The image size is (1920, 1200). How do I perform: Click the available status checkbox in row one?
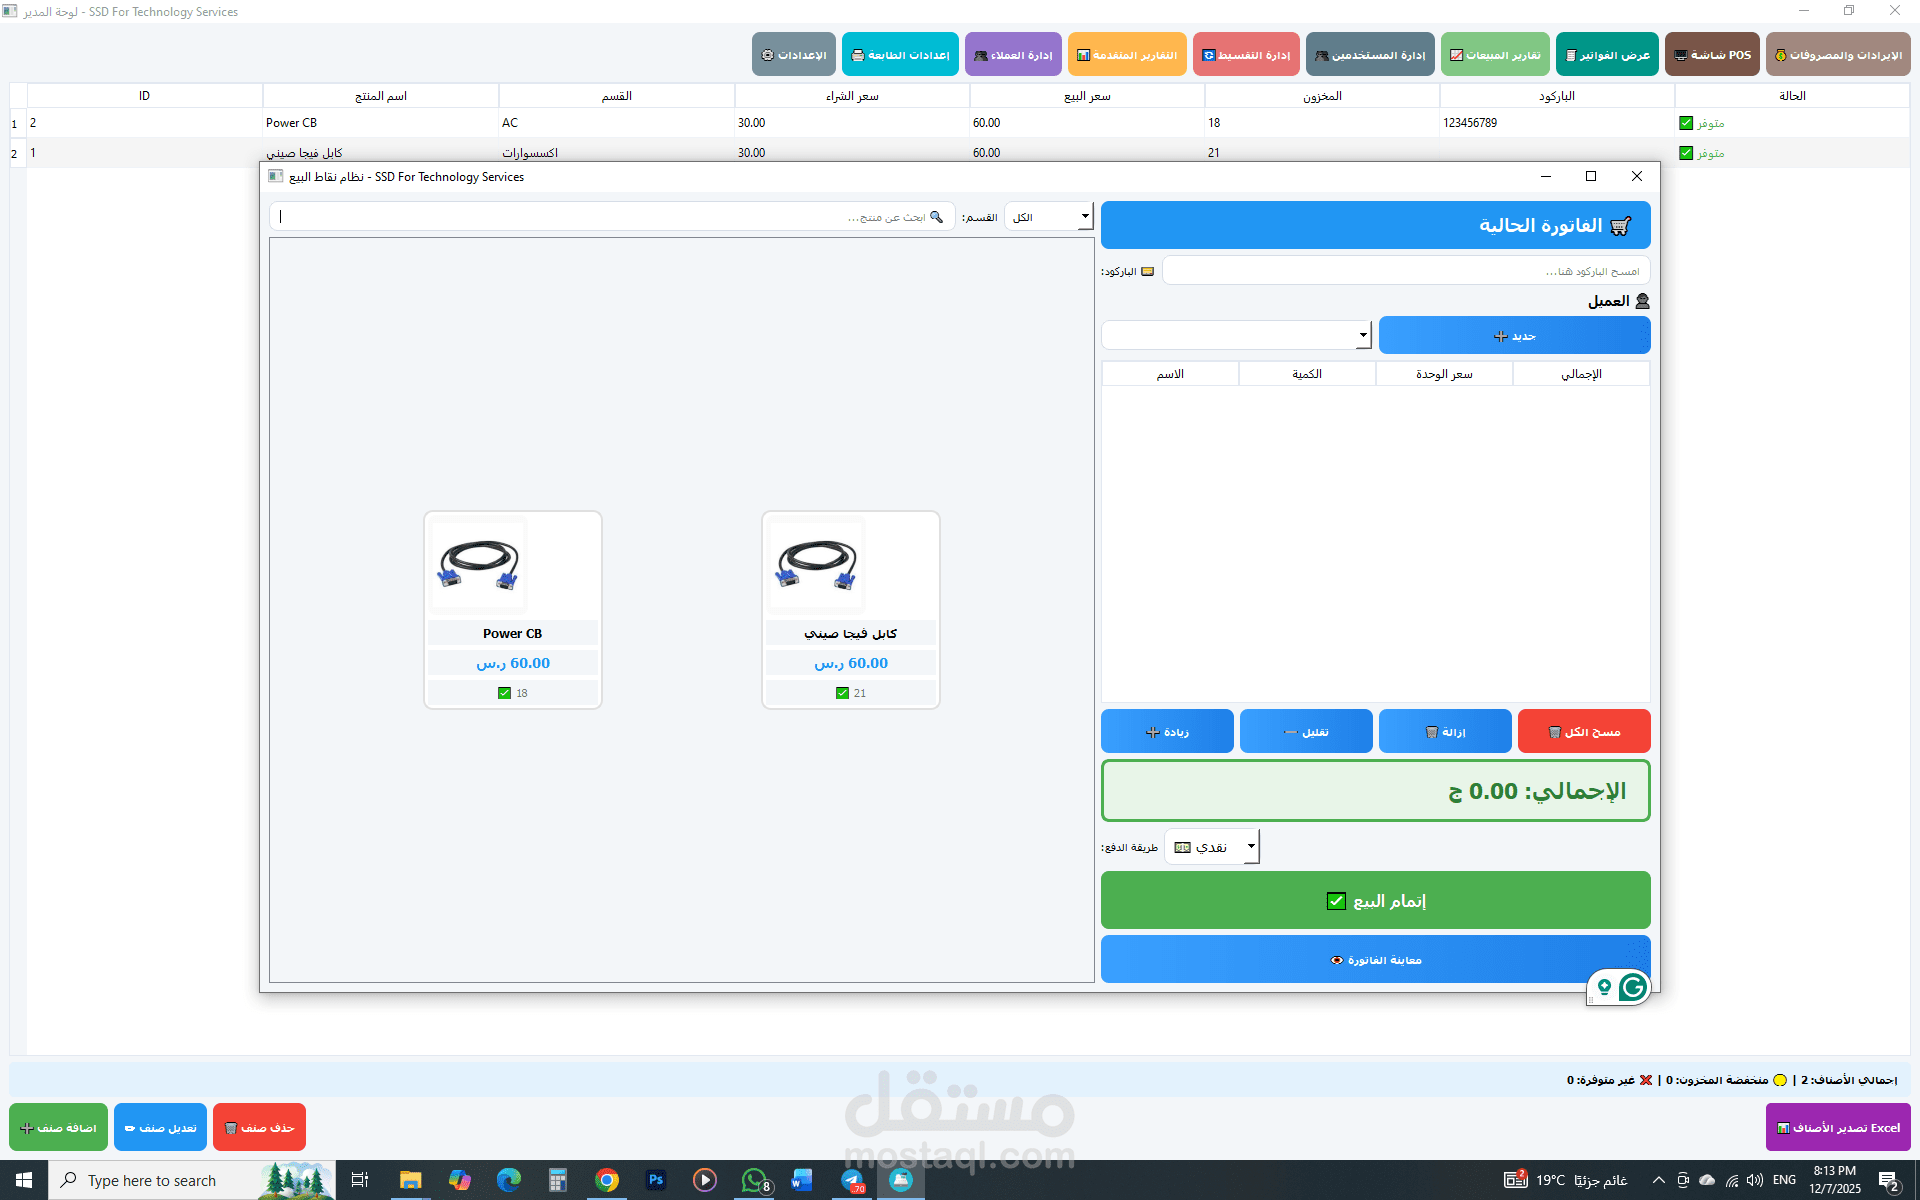[1686, 123]
